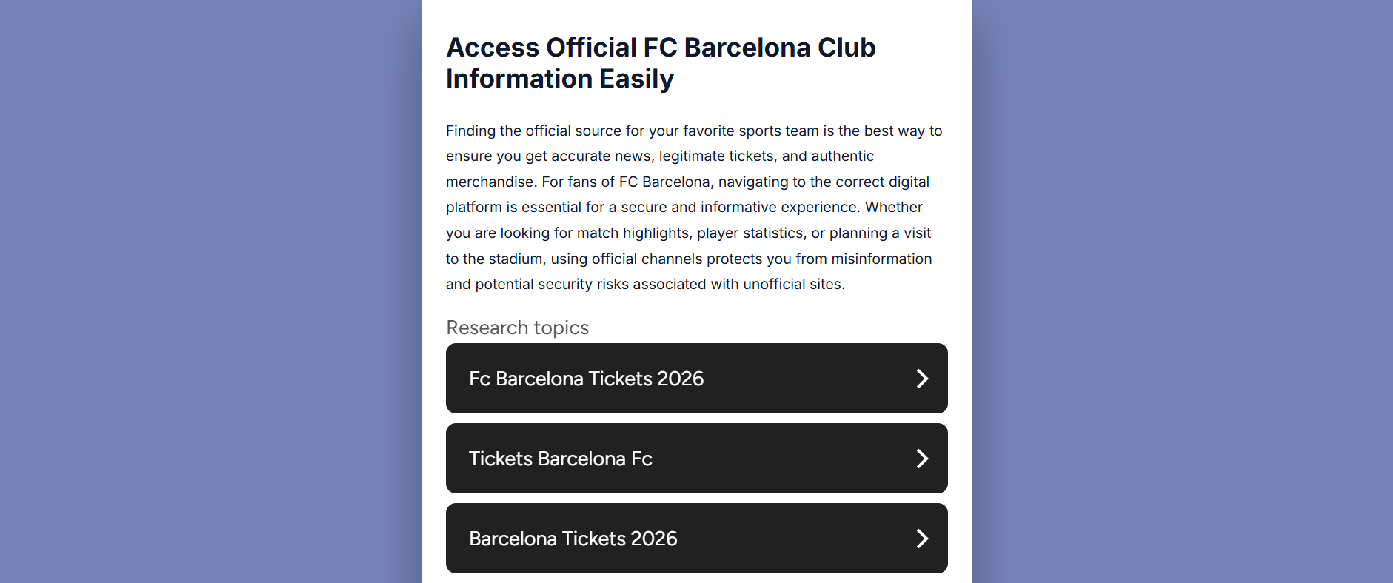
Task: Open the Tickets Barcelona Fc topic
Action: click(696, 458)
